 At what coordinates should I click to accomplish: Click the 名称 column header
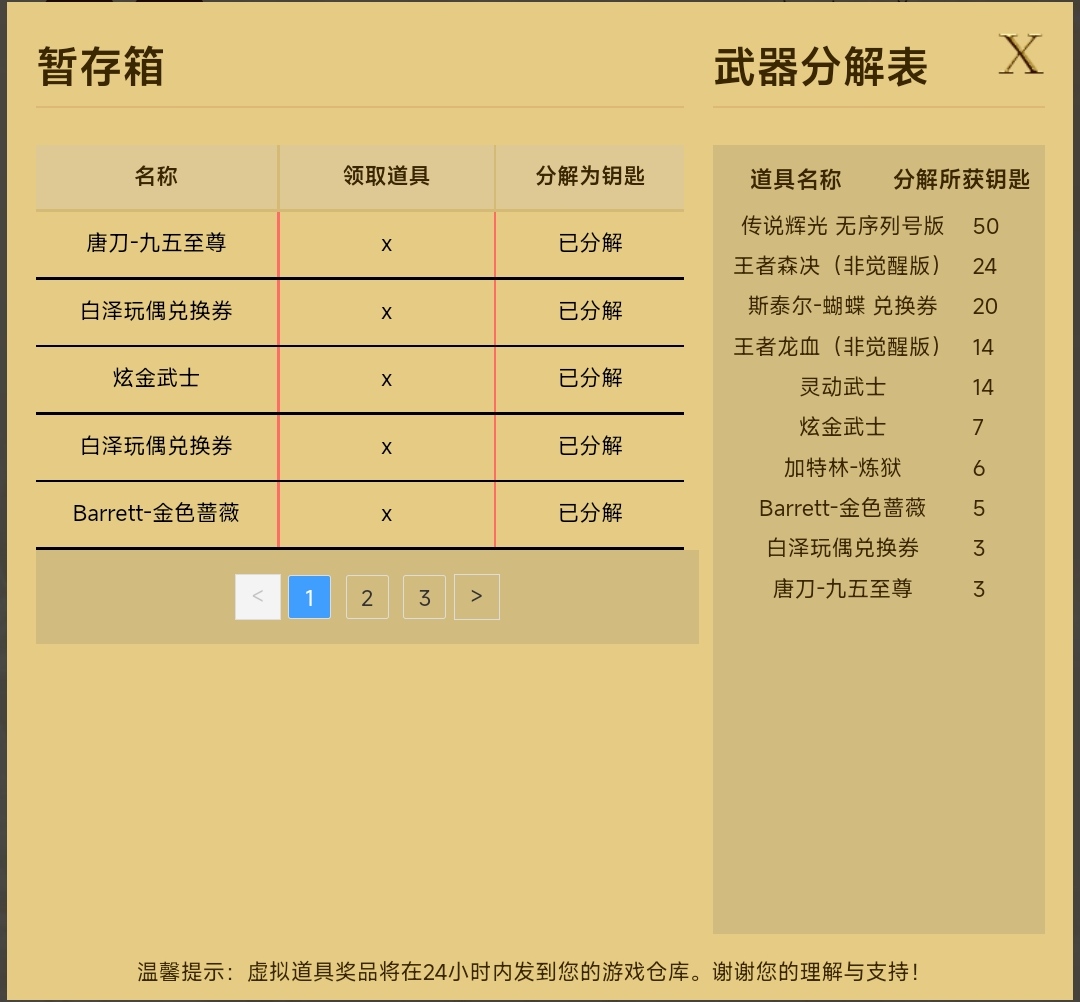pos(156,176)
